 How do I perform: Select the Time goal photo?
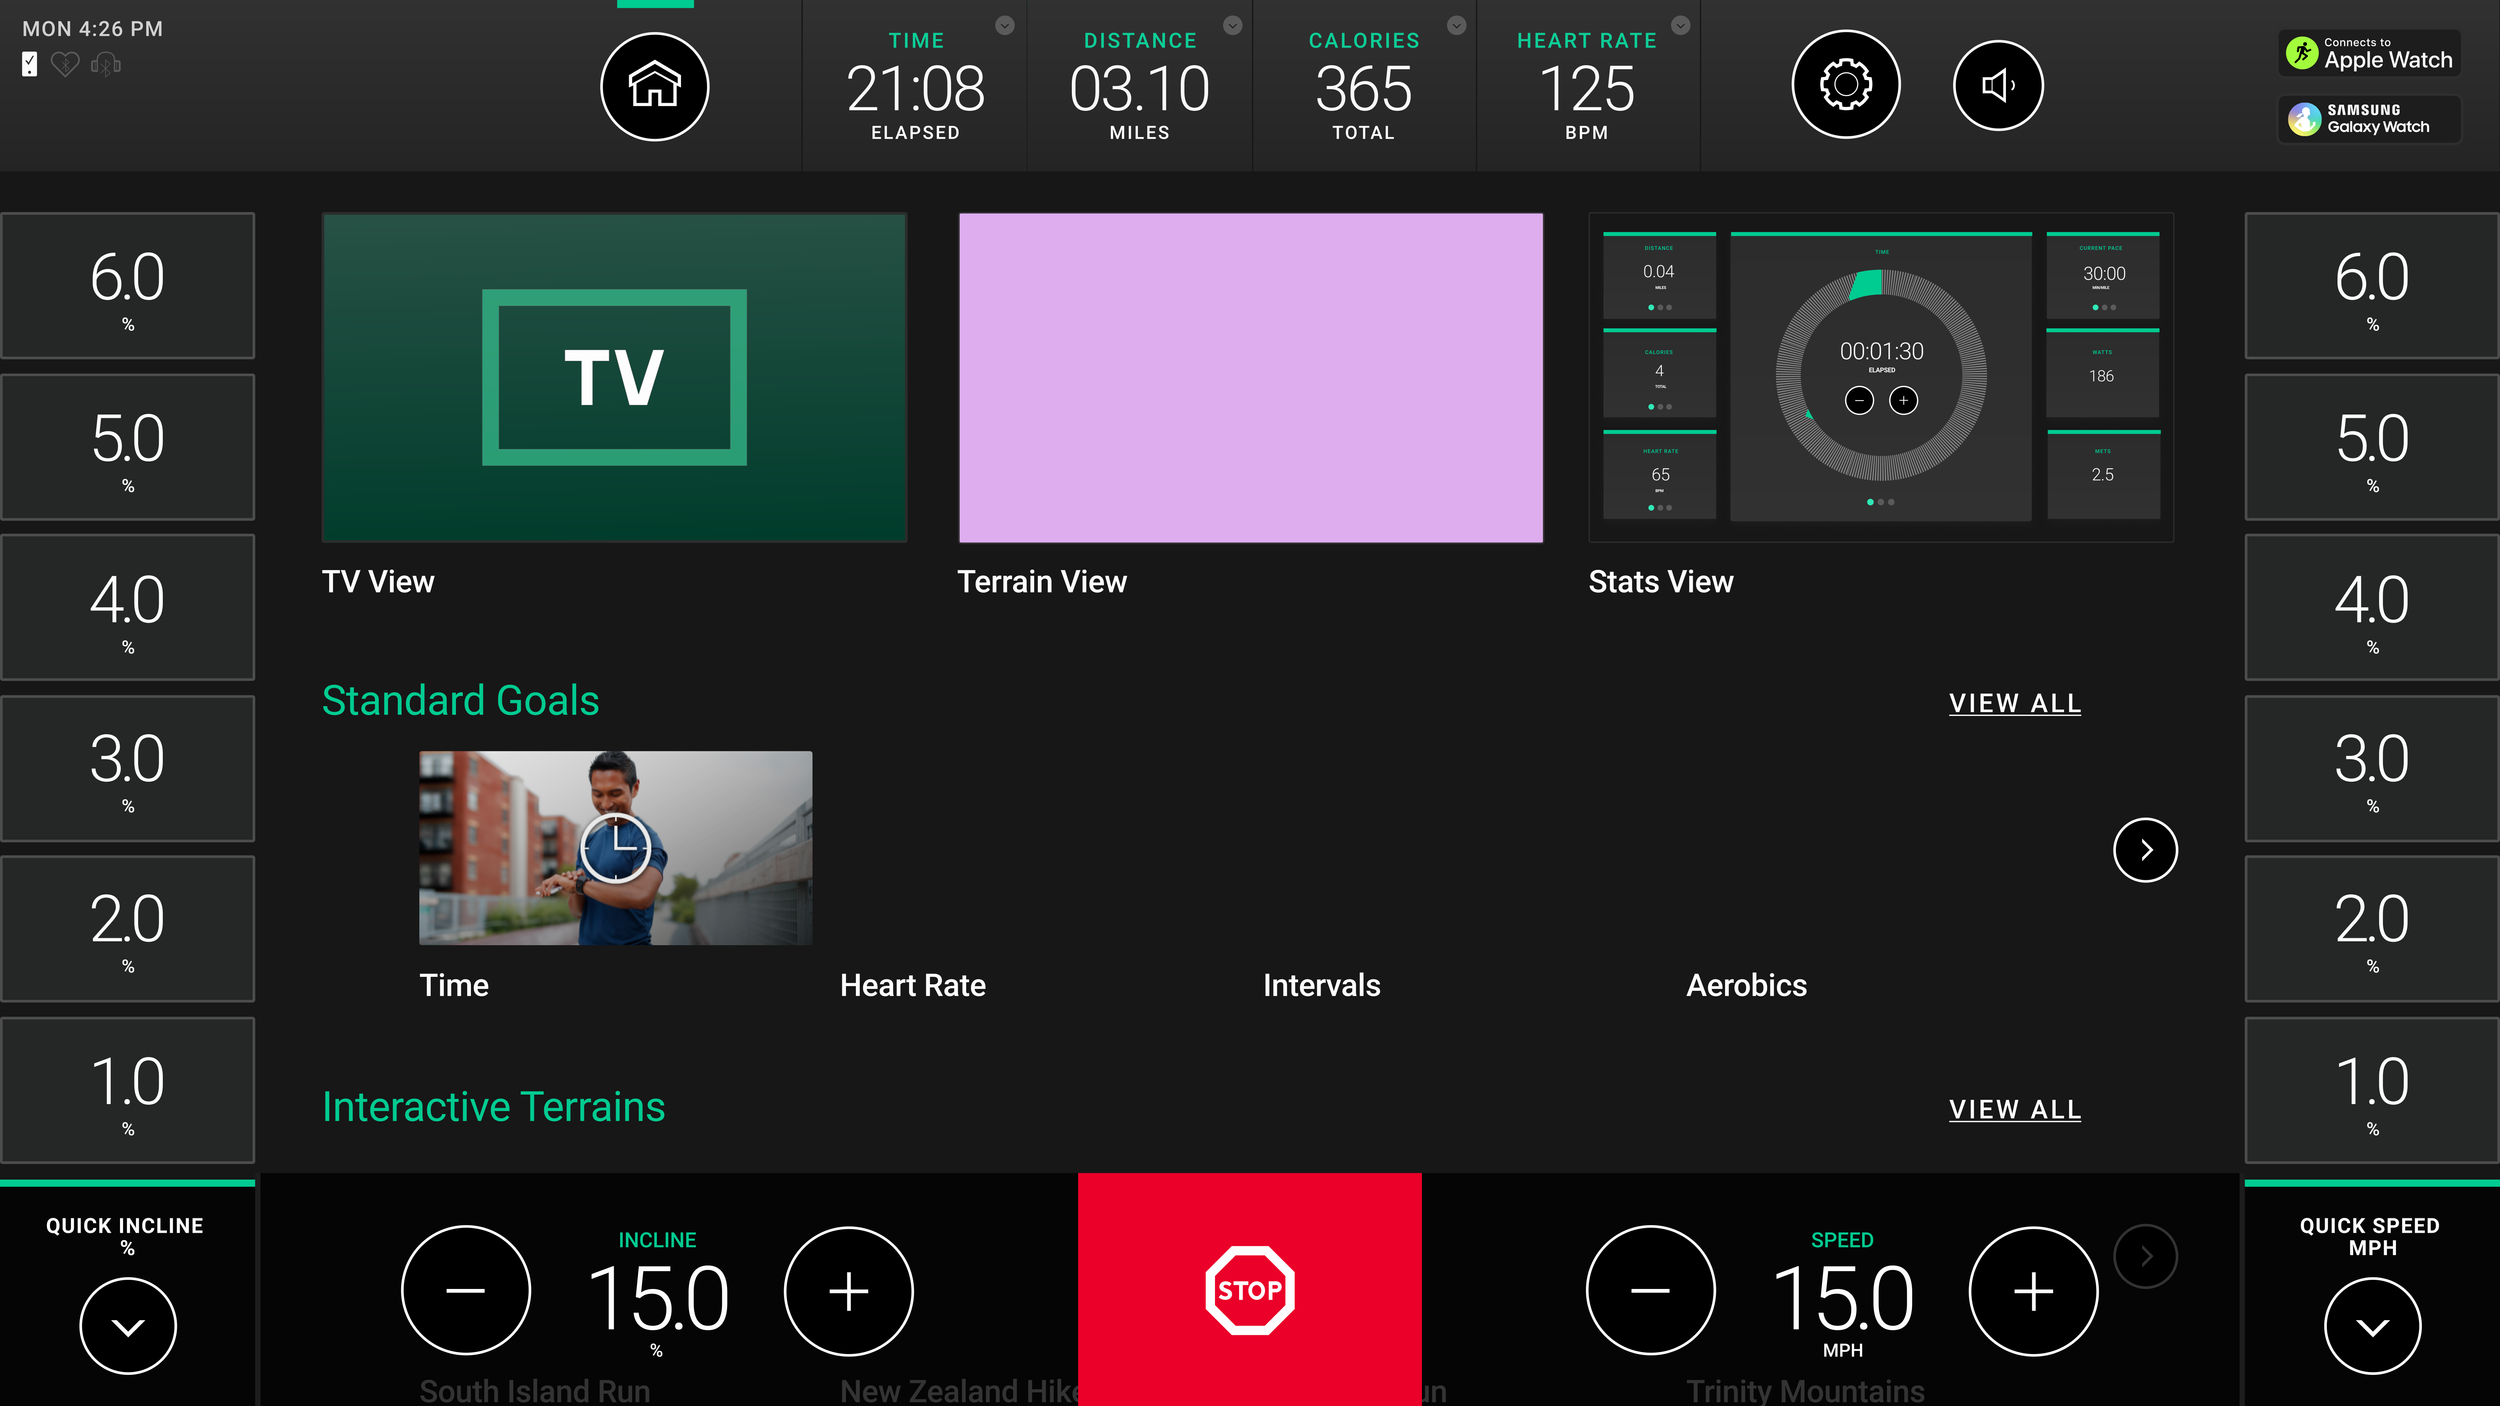tap(615, 848)
